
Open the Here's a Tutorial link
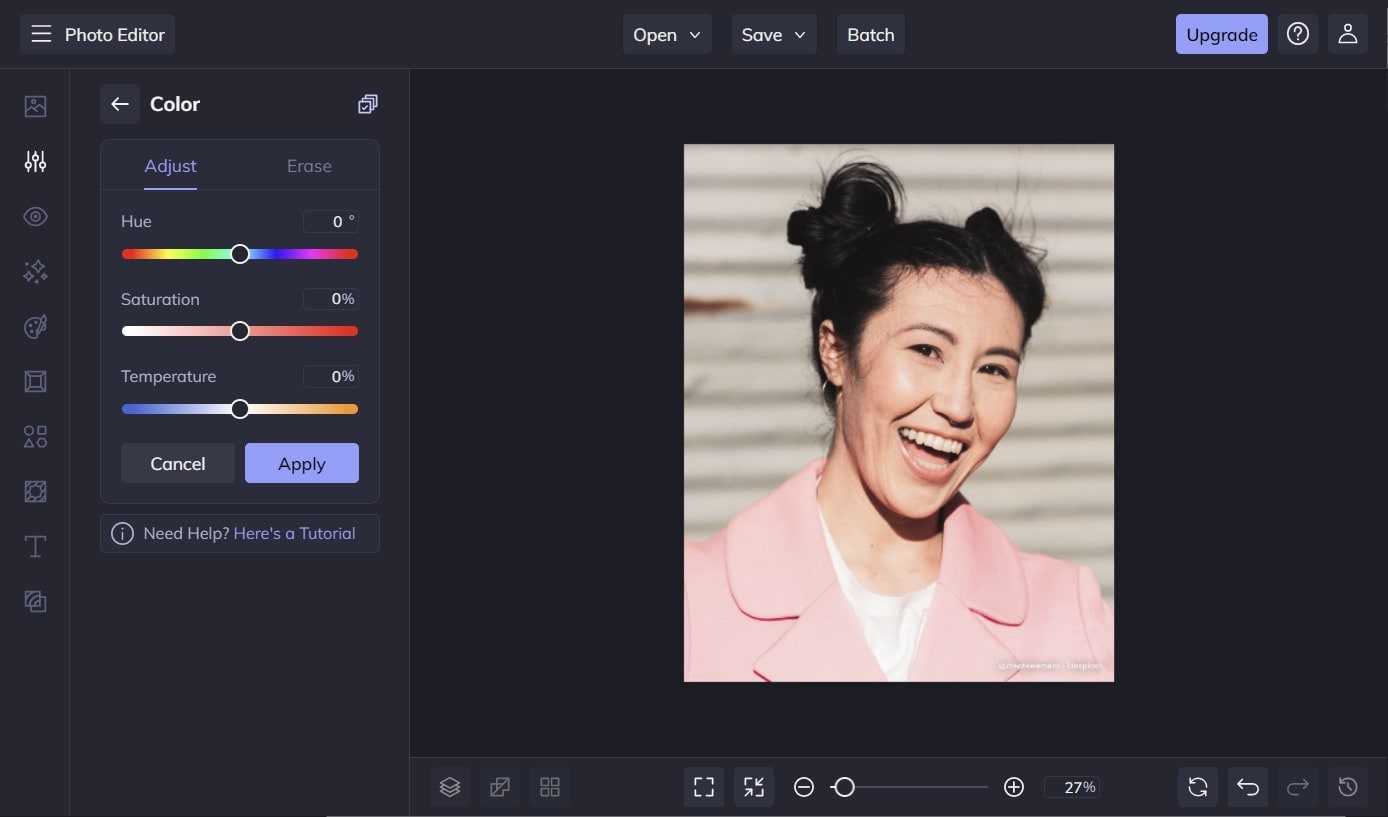point(294,533)
